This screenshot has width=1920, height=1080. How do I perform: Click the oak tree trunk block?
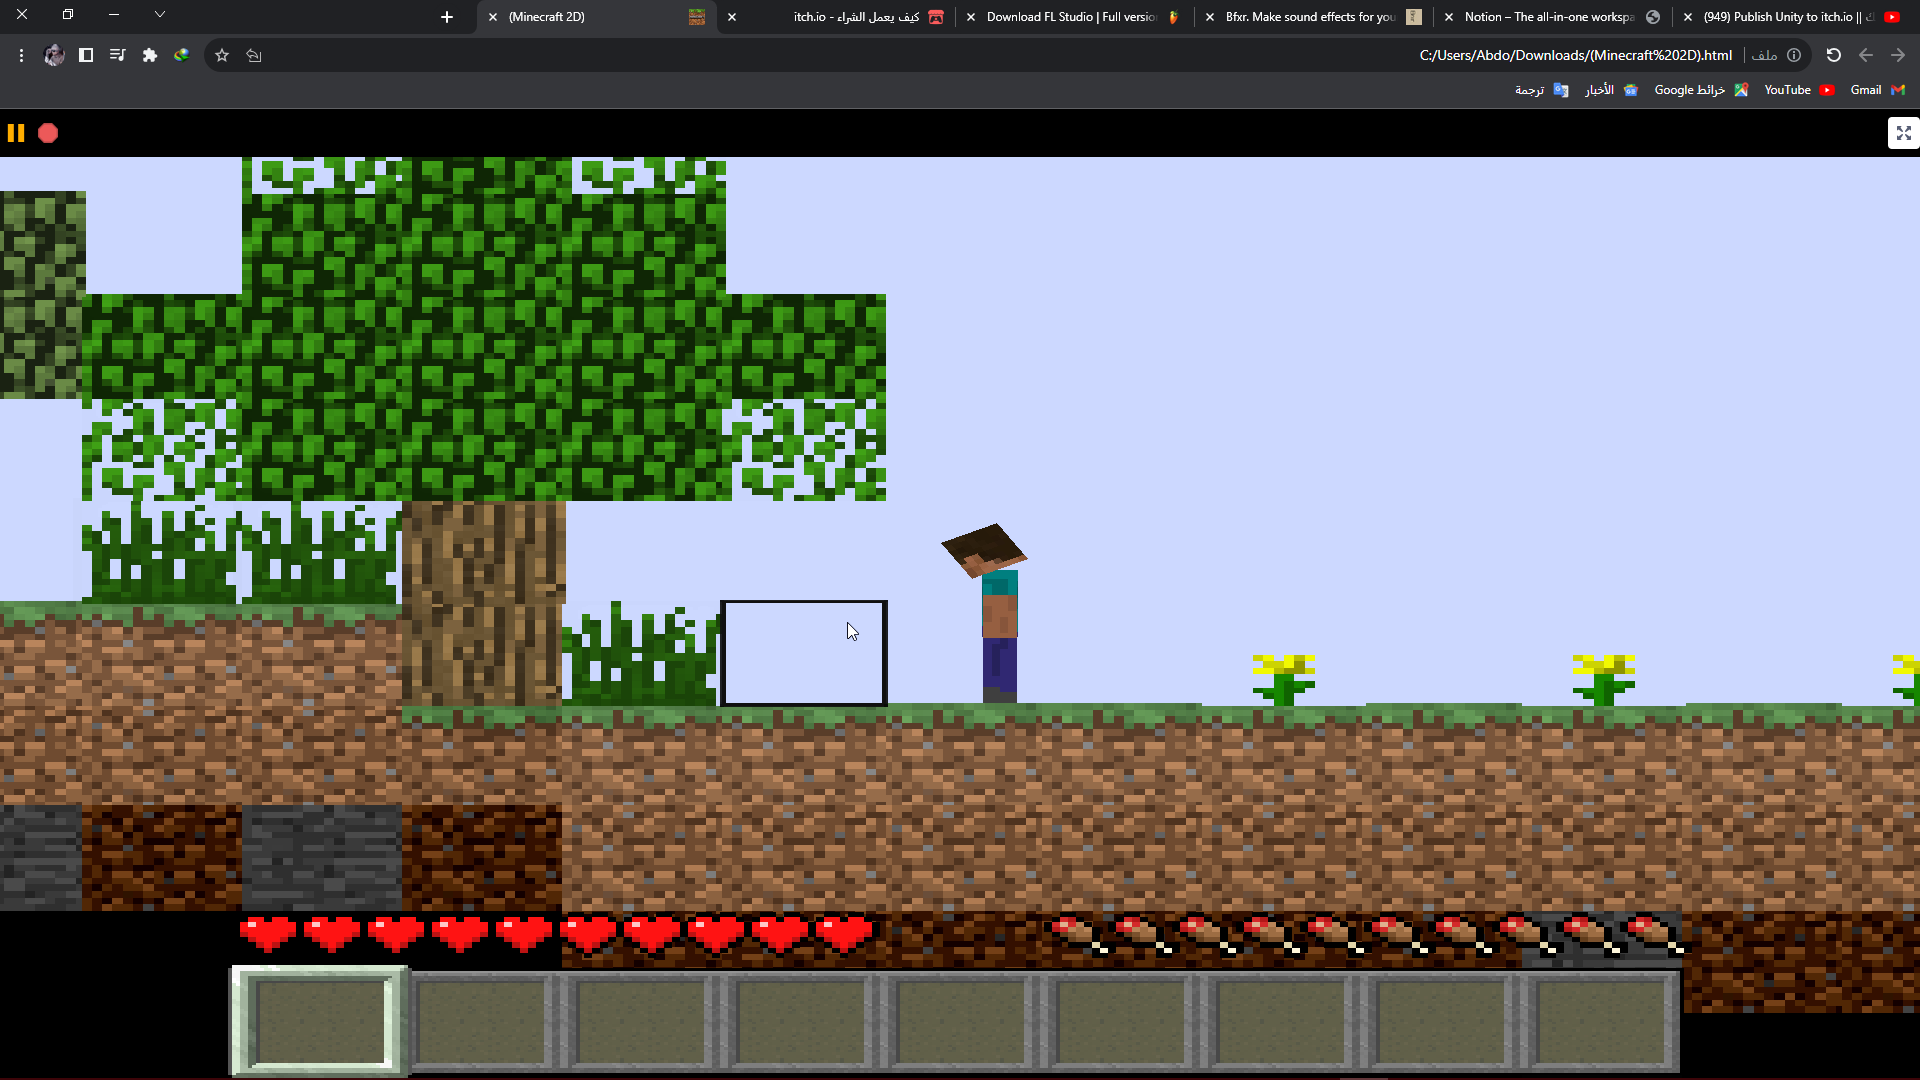(483, 604)
